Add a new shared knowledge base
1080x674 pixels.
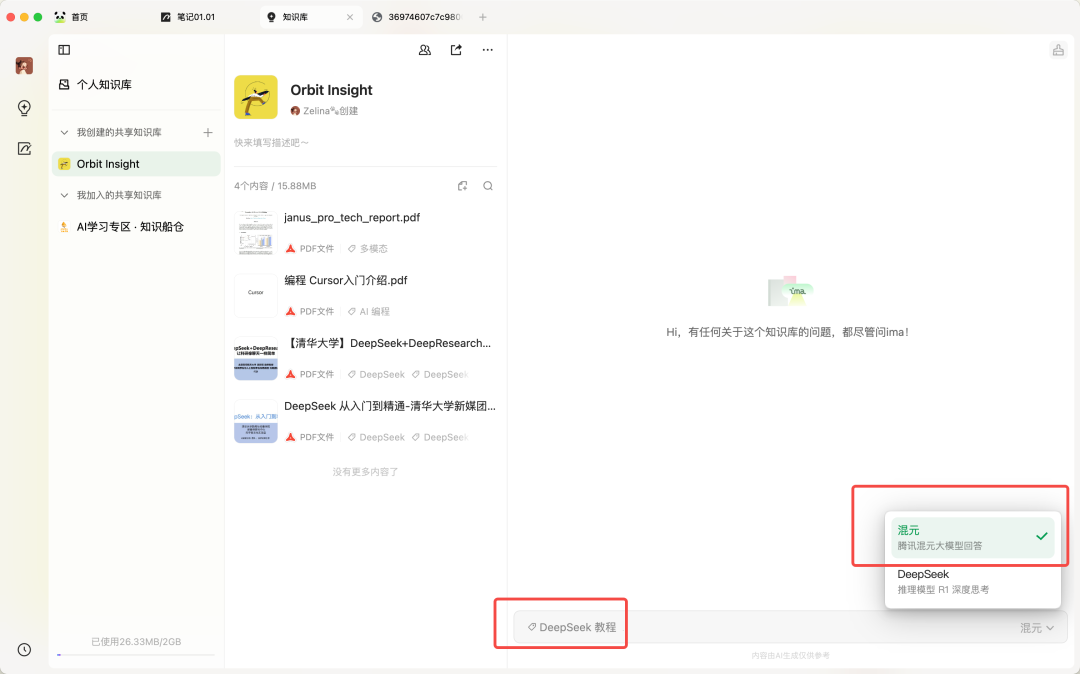pos(208,132)
